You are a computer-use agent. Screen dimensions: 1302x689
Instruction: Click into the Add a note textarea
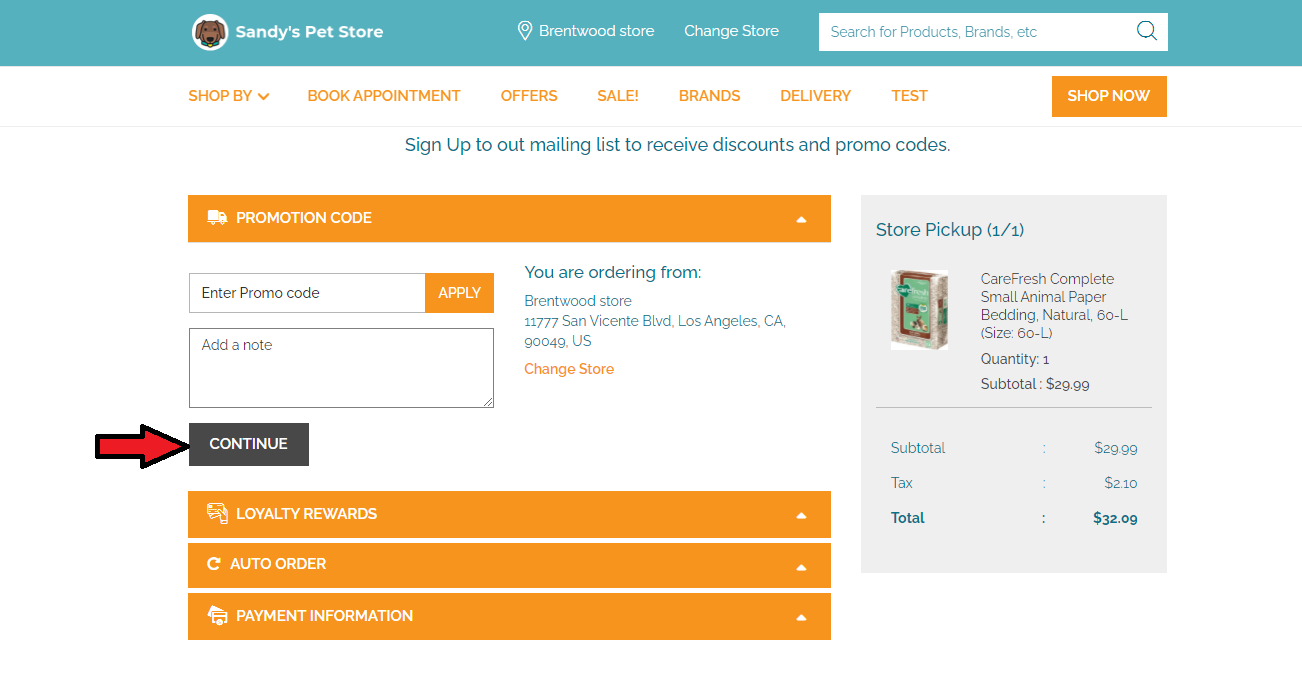coord(341,368)
